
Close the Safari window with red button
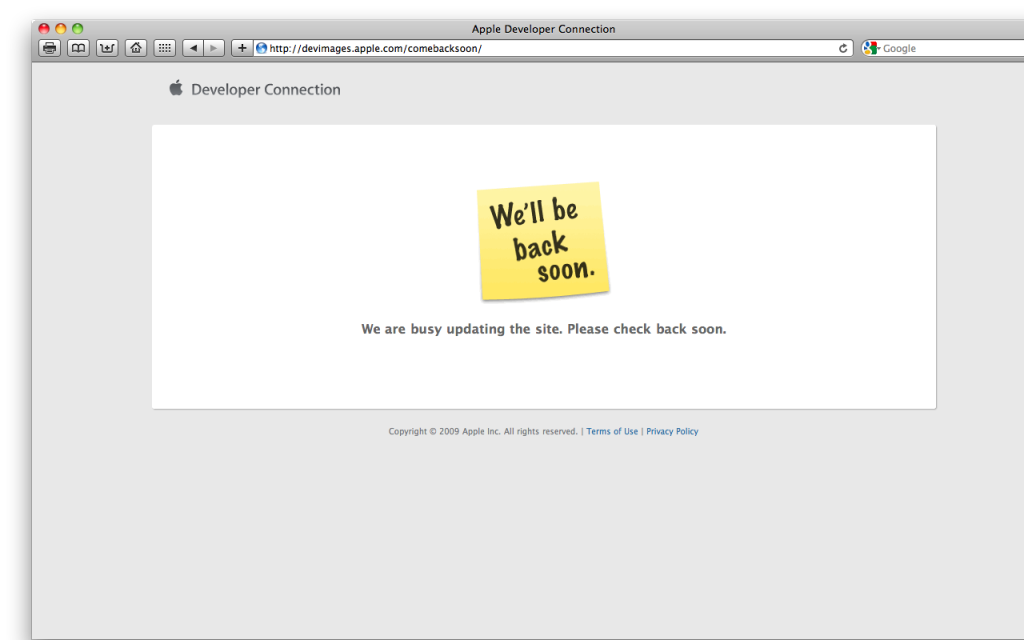pyautogui.click(x=44, y=28)
